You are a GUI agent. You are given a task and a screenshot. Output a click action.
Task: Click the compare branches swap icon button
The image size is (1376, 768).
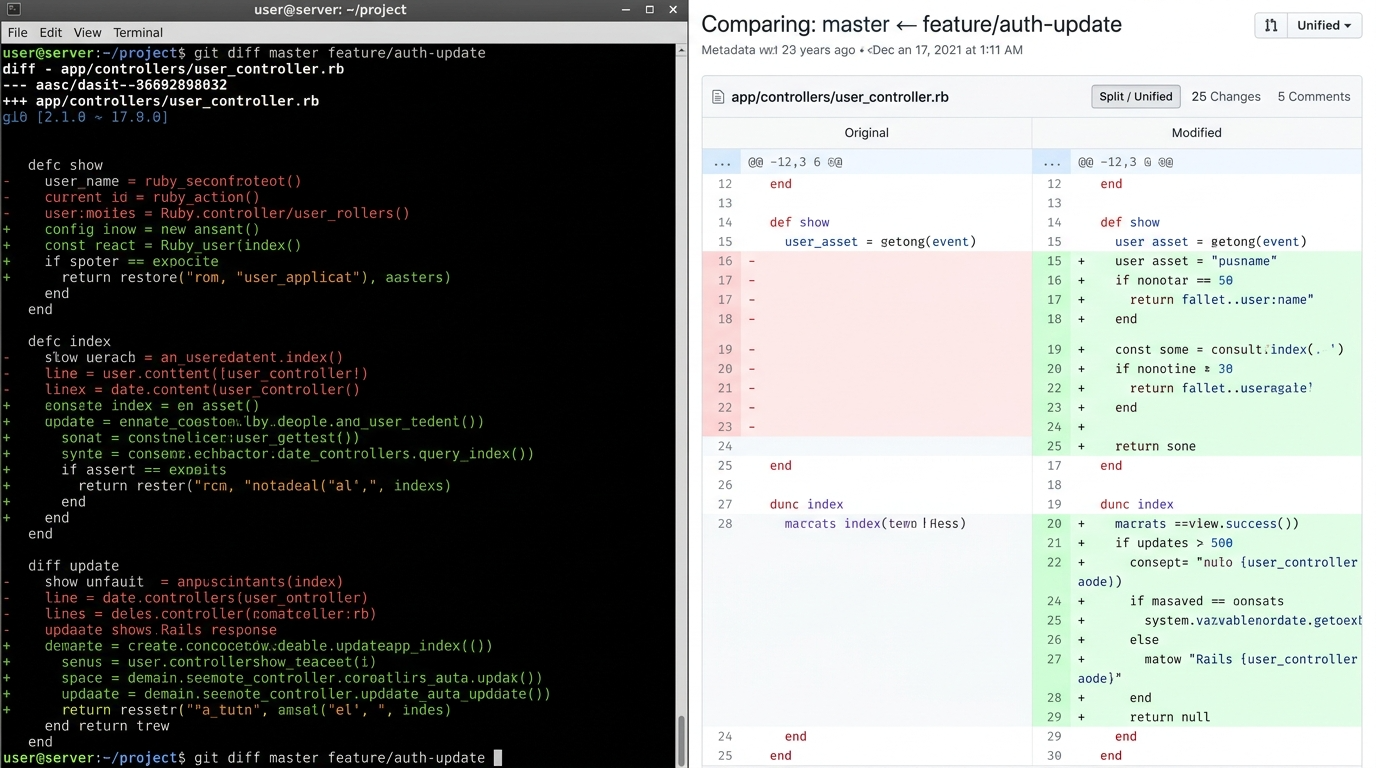[x=1271, y=25]
